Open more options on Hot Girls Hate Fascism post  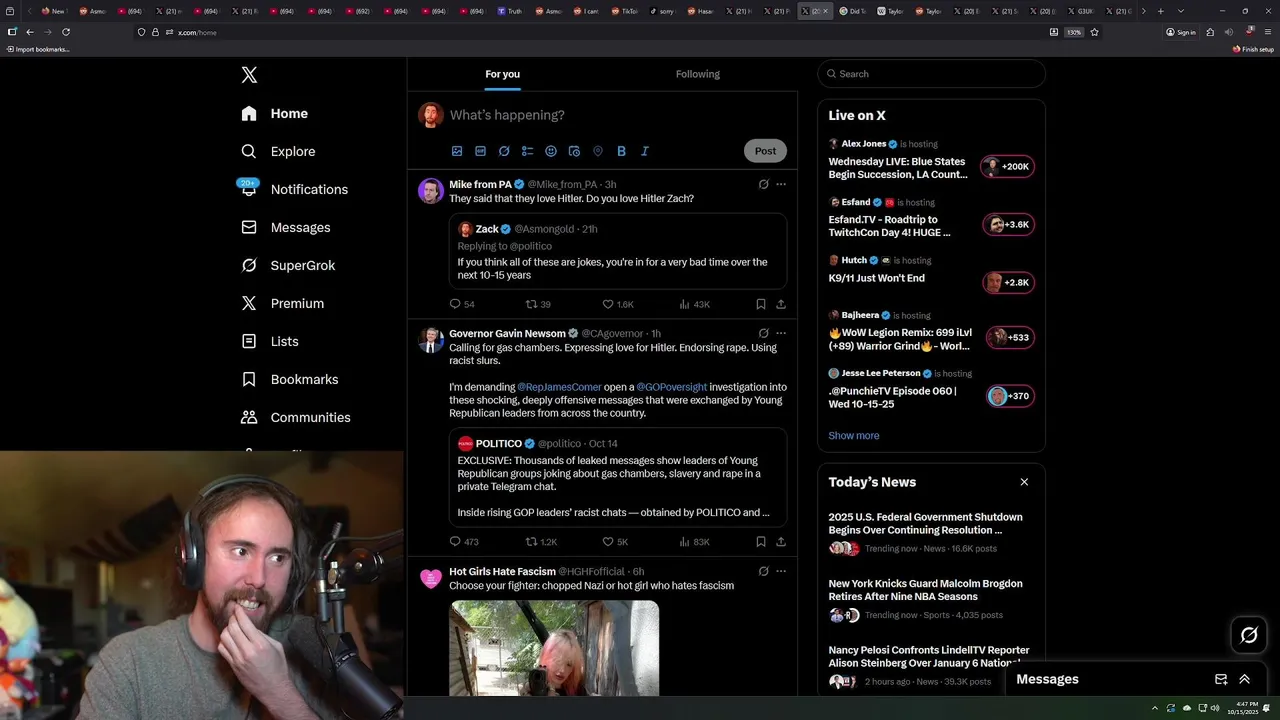pos(781,571)
